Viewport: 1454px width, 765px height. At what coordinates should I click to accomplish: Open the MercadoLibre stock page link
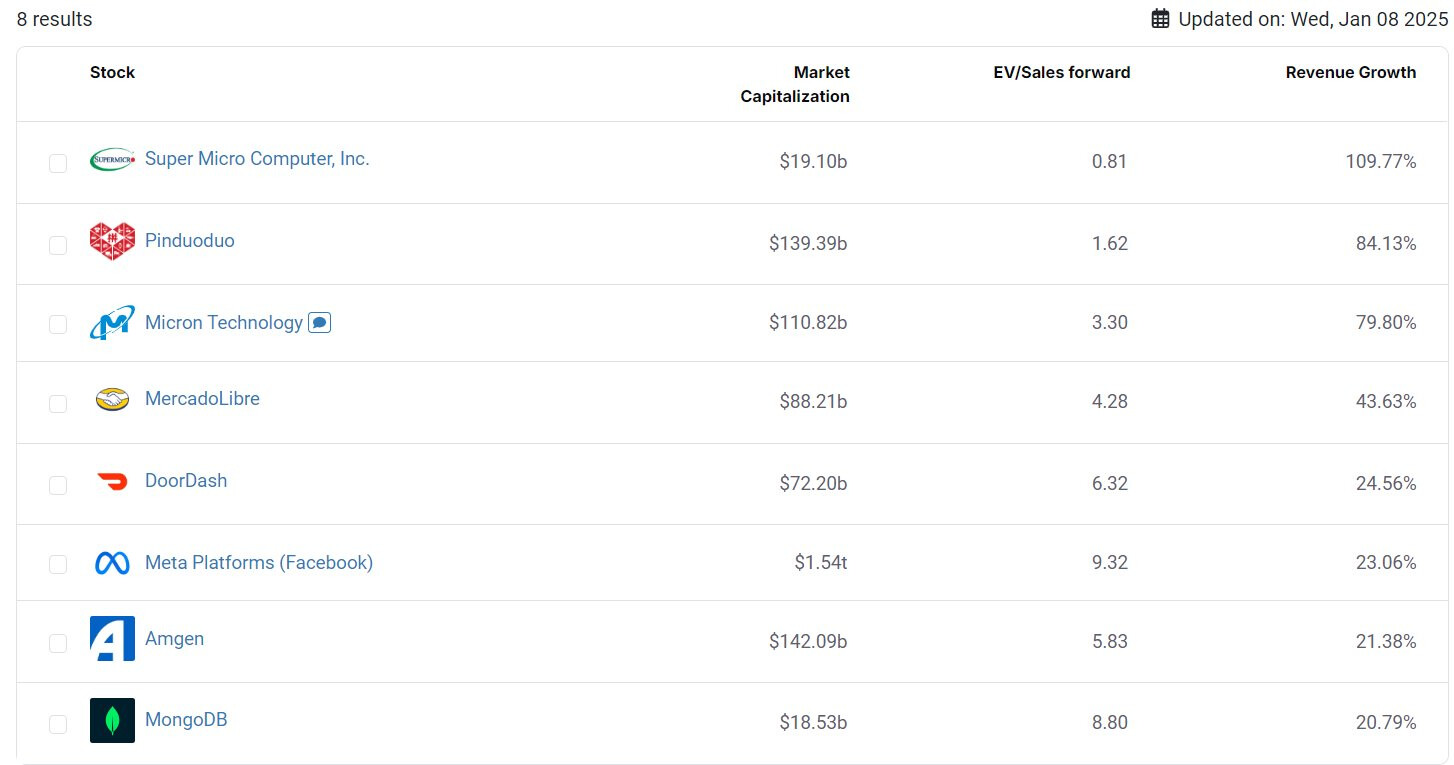[202, 399]
